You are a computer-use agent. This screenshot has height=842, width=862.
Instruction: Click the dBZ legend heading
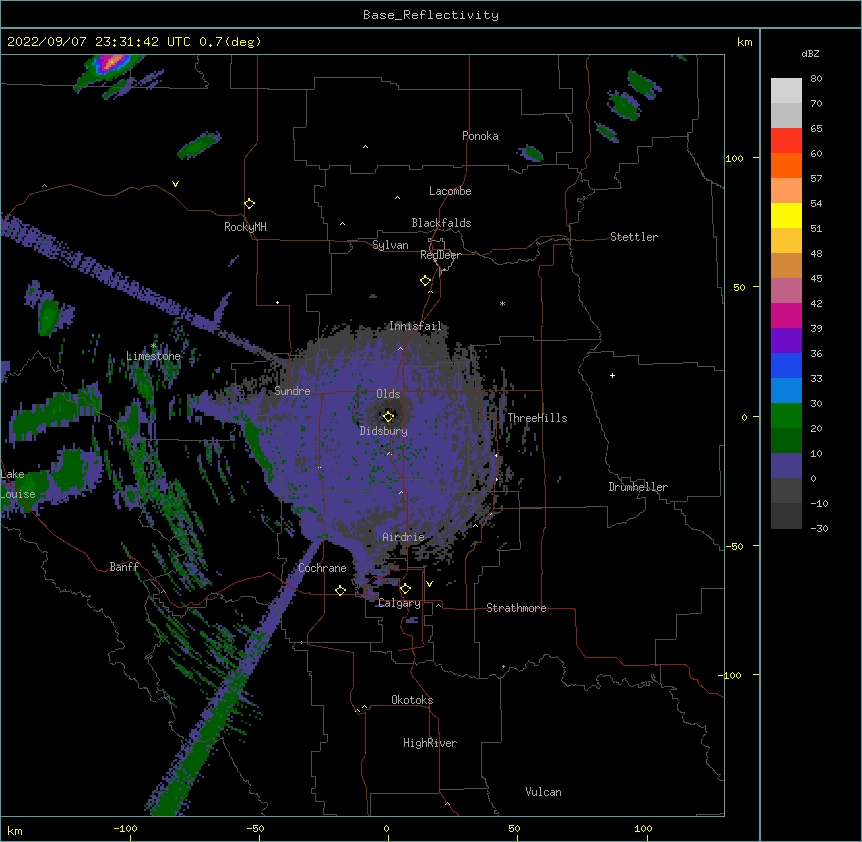(x=810, y=53)
